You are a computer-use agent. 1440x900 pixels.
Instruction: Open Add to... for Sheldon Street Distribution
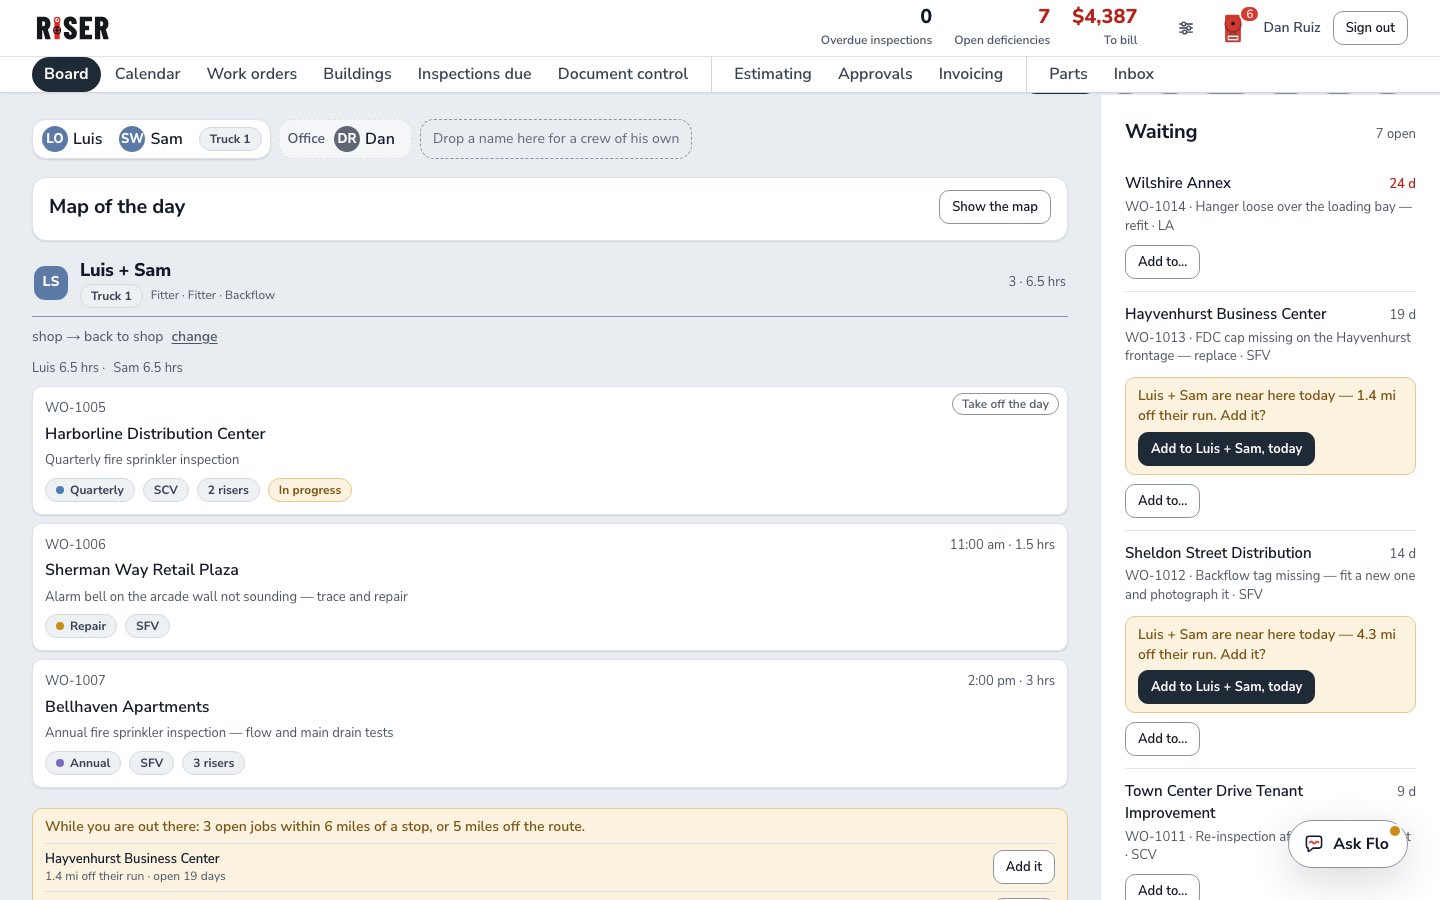click(1162, 739)
